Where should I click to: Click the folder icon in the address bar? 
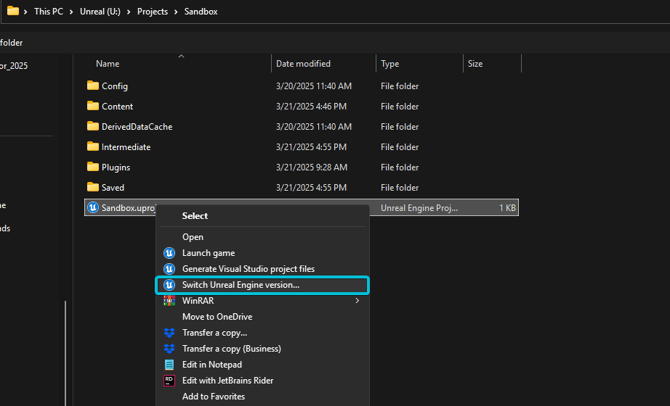click(x=13, y=11)
